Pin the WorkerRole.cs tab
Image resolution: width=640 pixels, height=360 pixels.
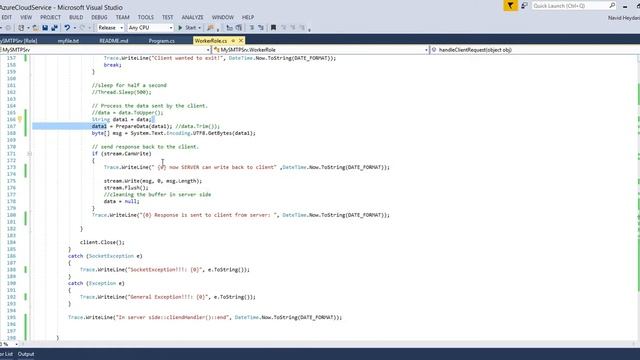tap(233, 41)
